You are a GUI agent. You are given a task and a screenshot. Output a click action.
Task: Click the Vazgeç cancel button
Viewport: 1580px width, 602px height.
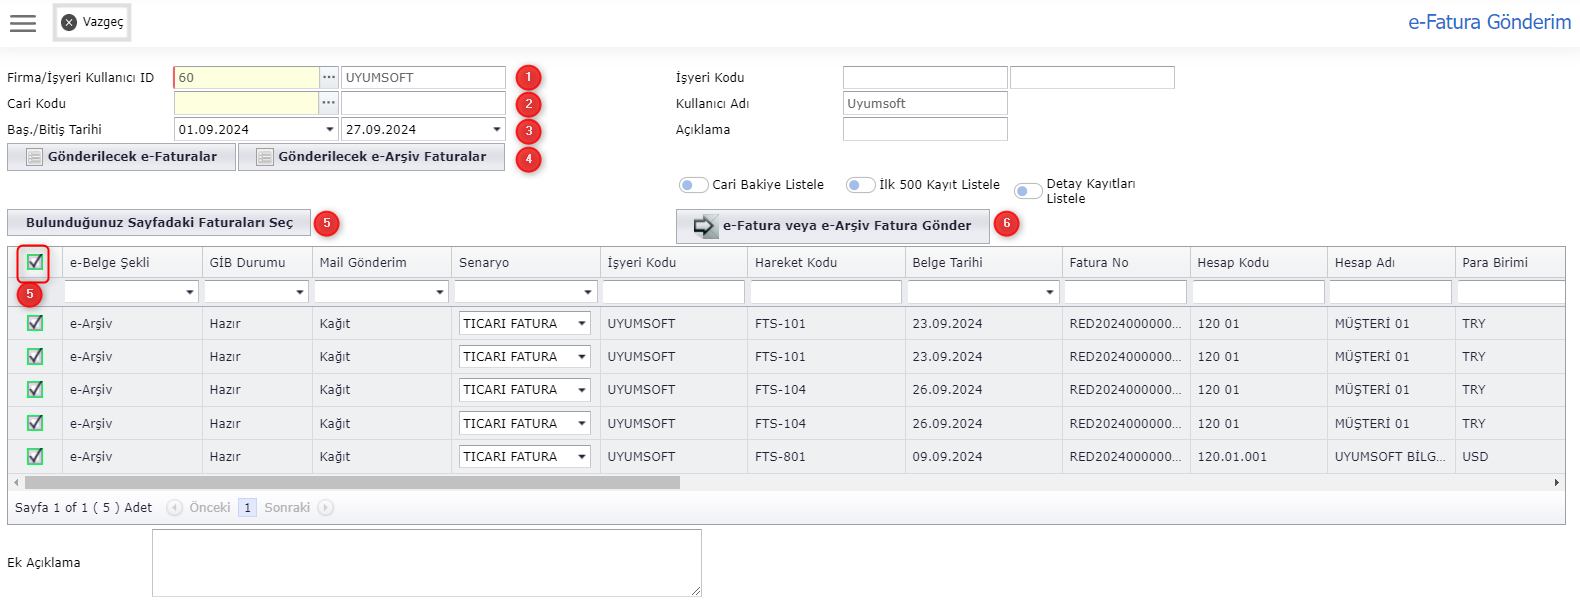coord(92,22)
